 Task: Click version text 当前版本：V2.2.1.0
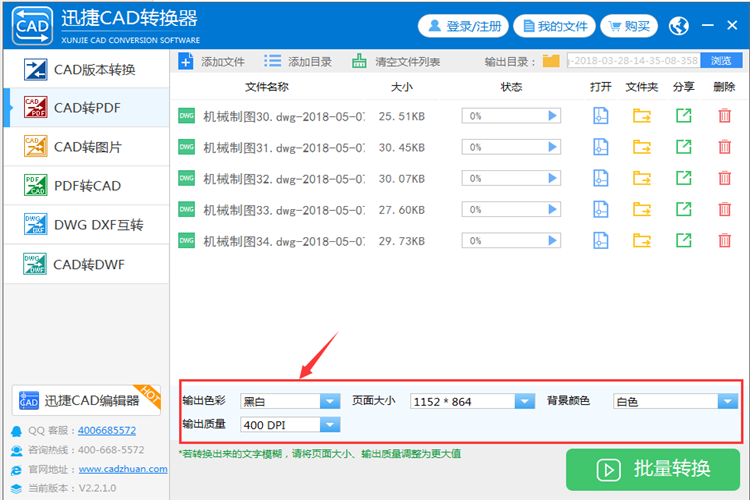[x=72, y=488]
